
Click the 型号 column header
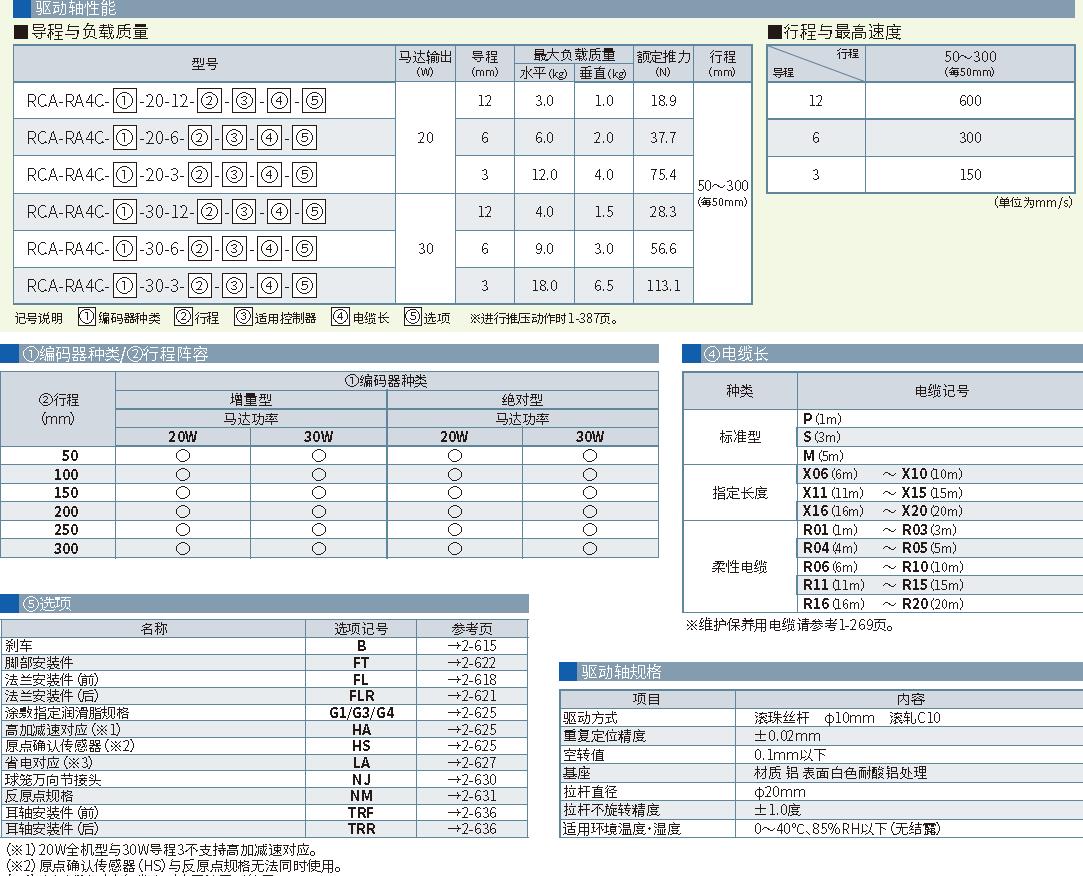click(x=204, y=64)
